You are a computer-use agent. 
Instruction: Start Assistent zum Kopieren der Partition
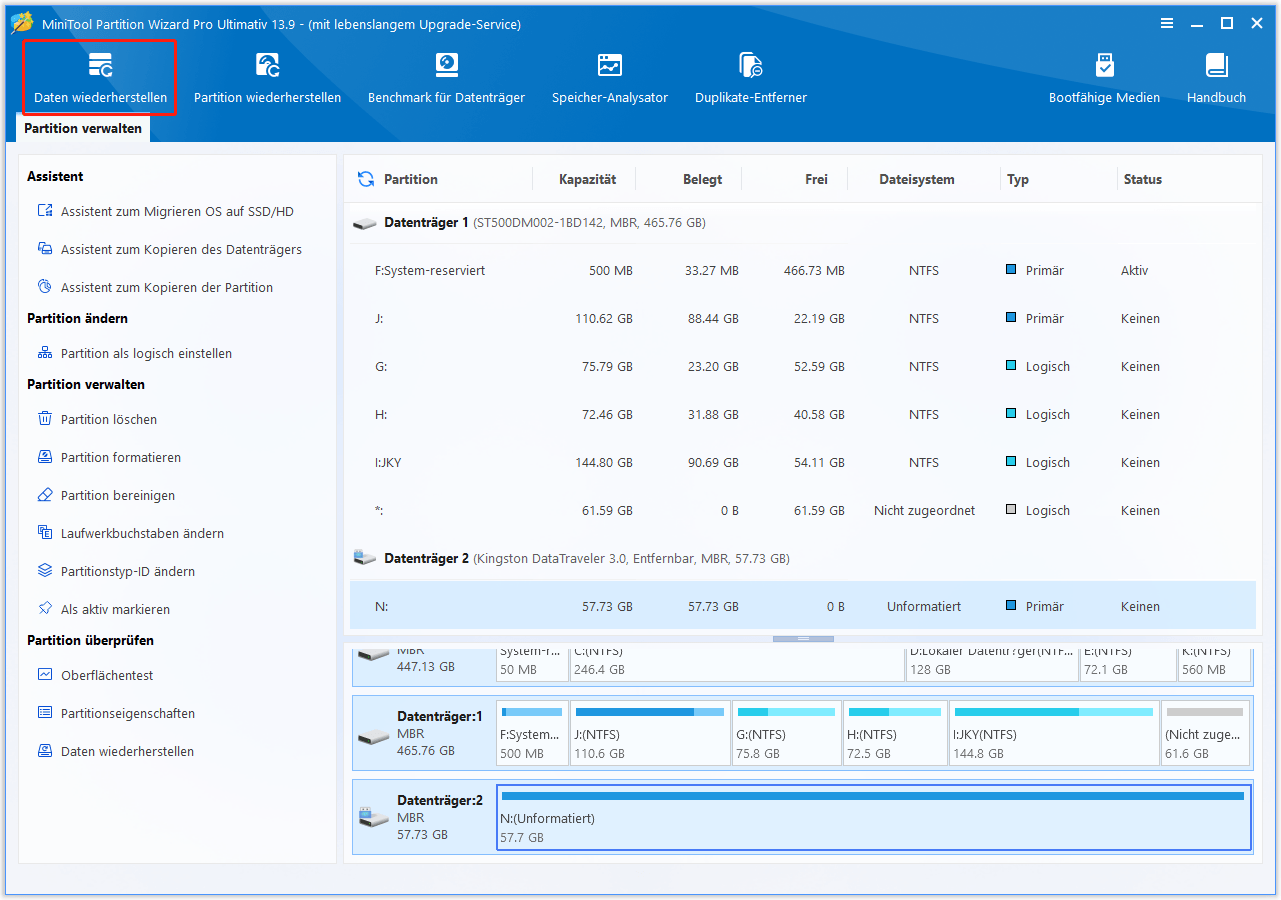pyautogui.click(x=155, y=288)
